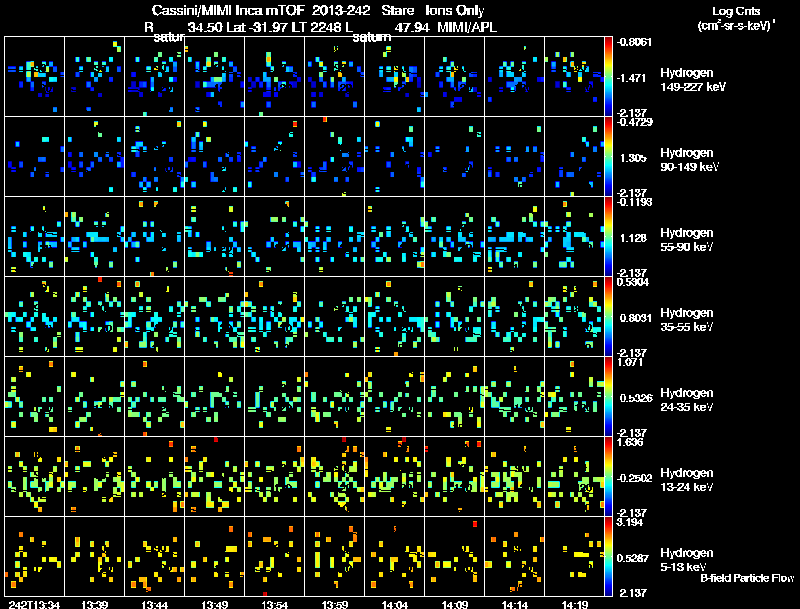The image size is (800, 609).
Task: Click the 'B-field Particle Flow' caption
Action: click(x=747, y=578)
